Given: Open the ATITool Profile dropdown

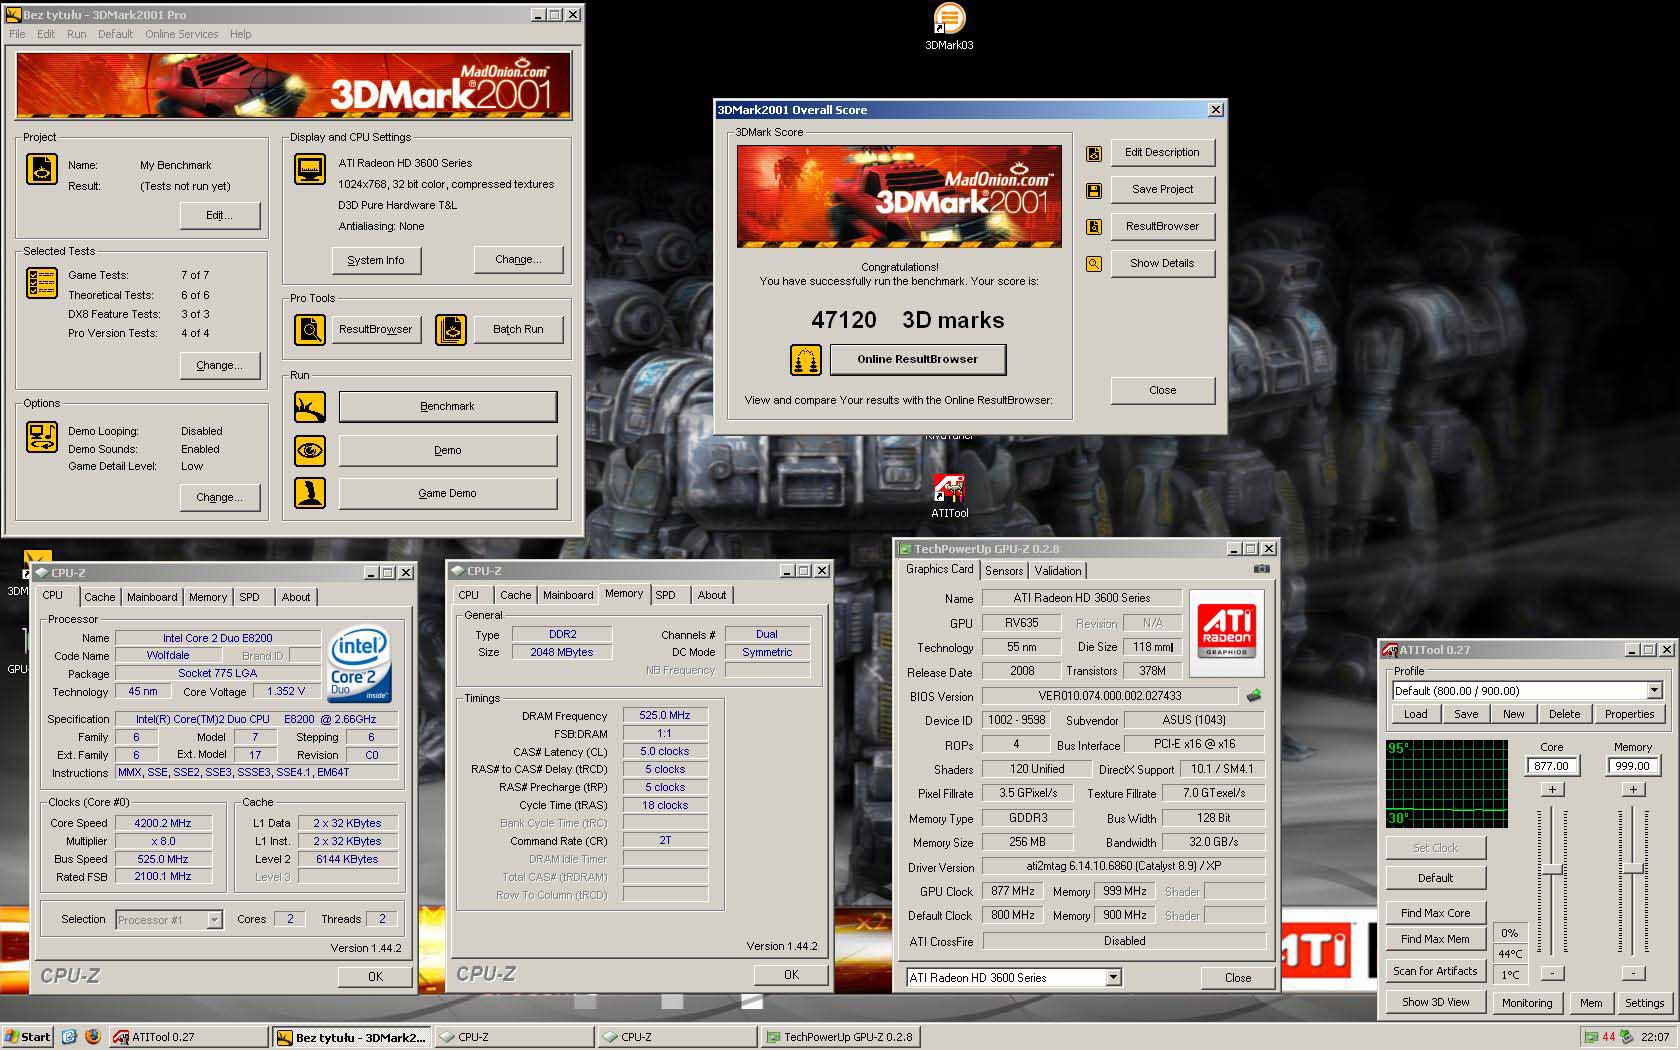Looking at the screenshot, I should pos(1654,691).
